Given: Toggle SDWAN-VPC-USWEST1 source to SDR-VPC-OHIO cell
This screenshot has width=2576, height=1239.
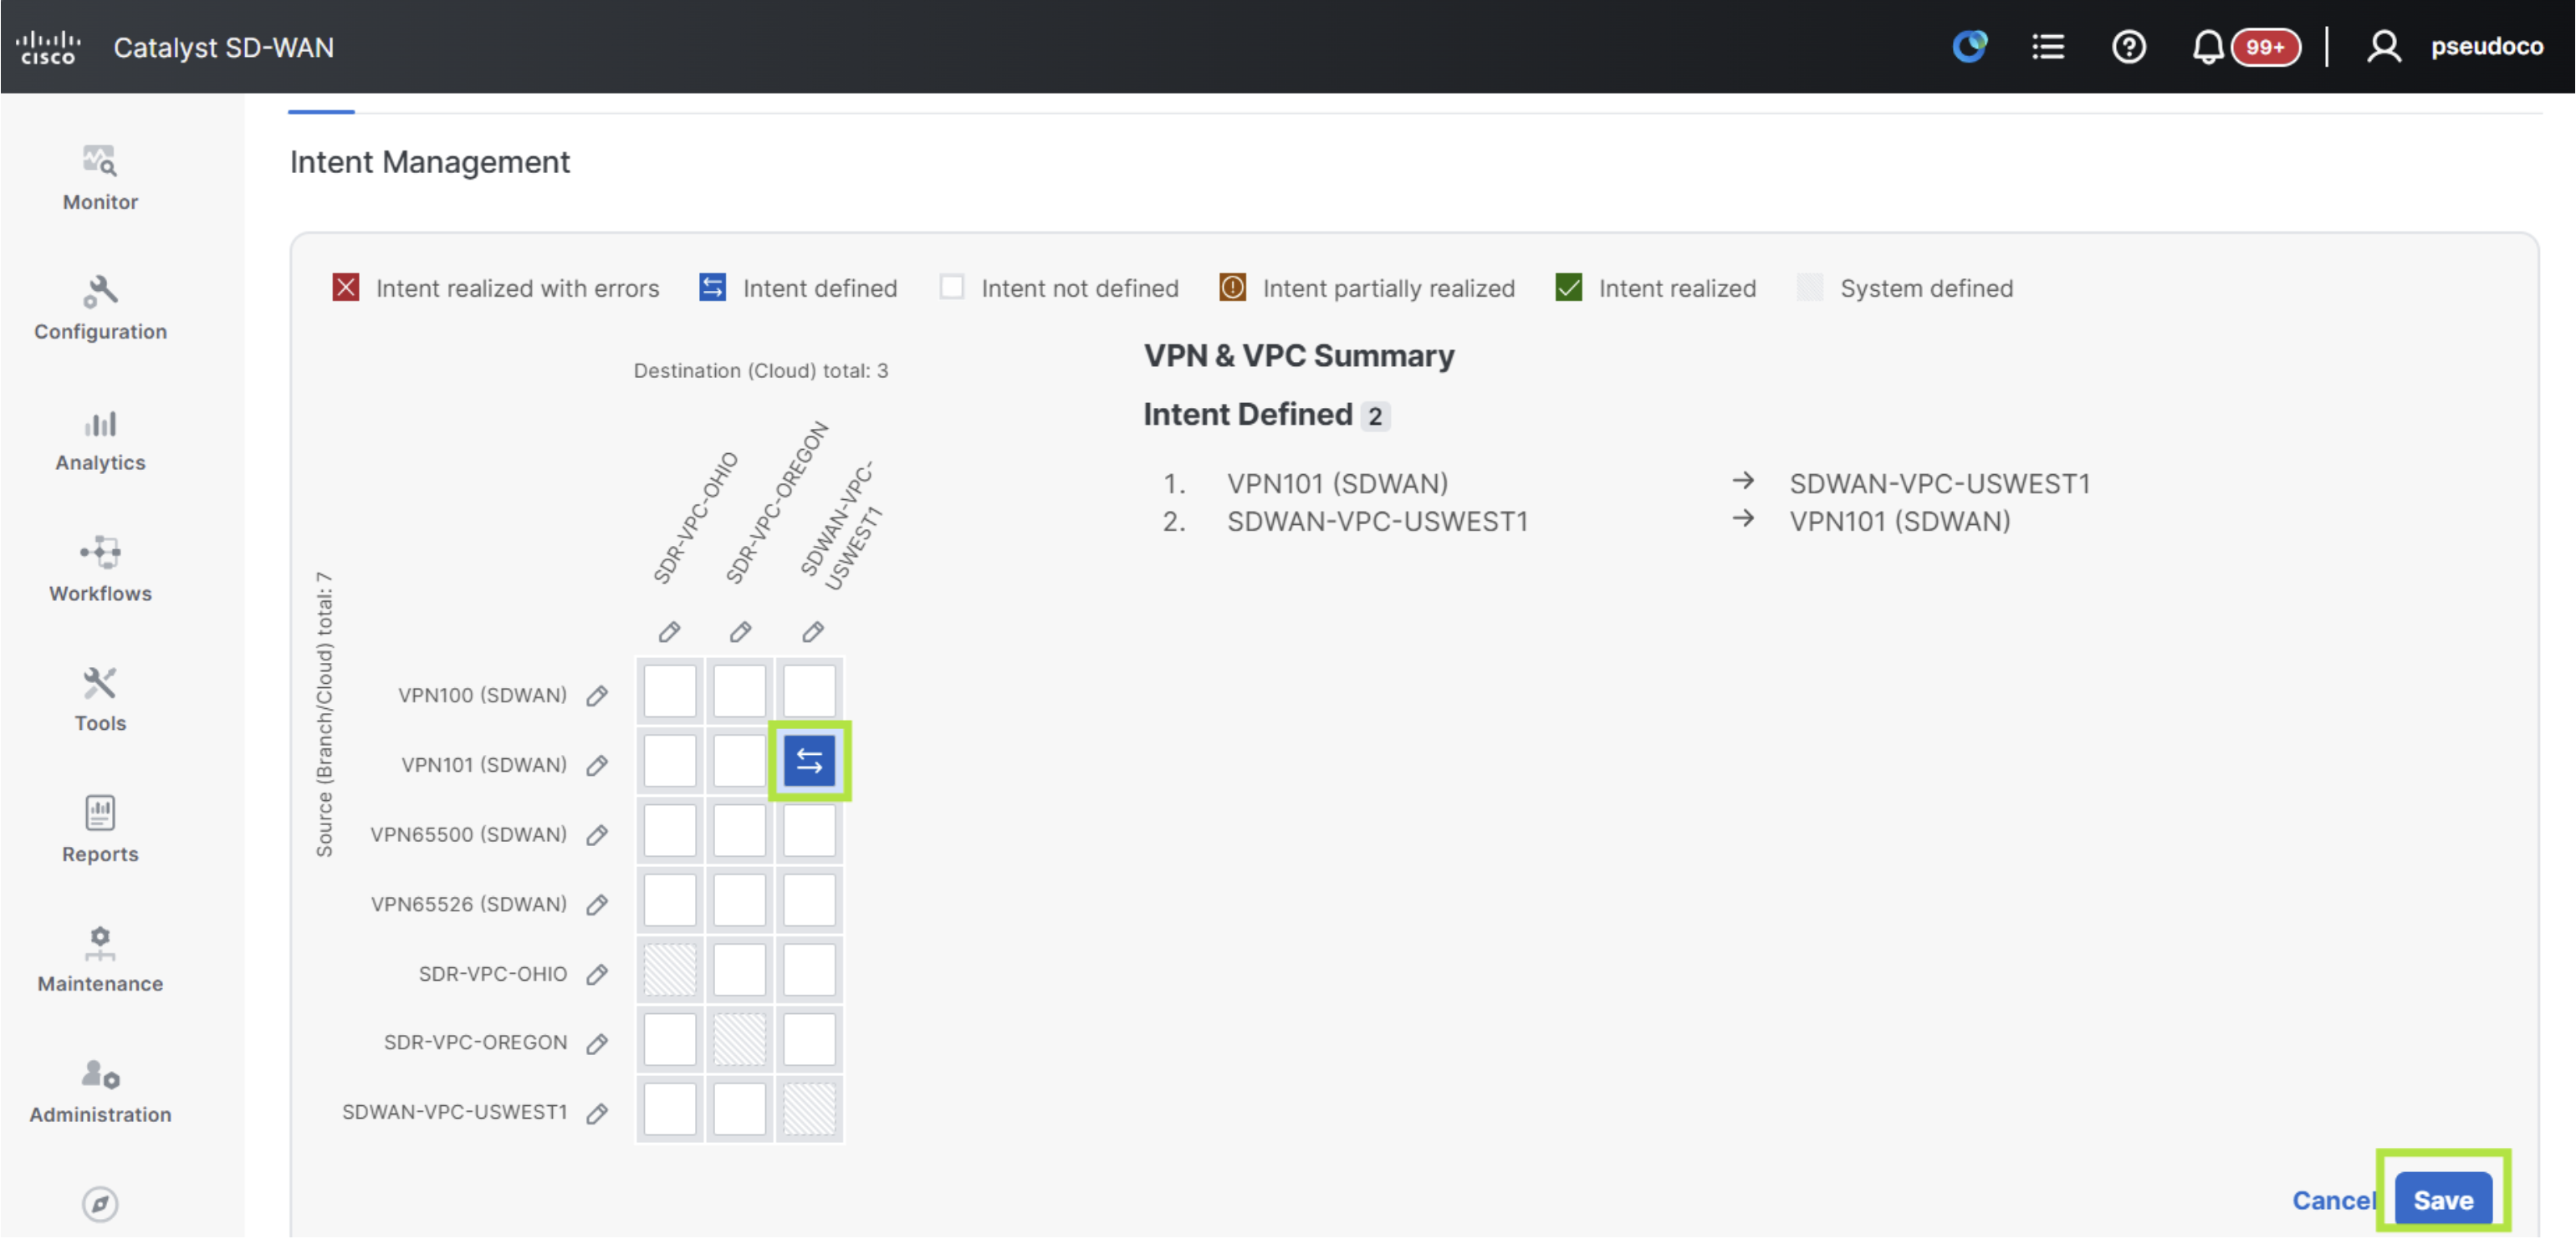Looking at the screenshot, I should [669, 1110].
